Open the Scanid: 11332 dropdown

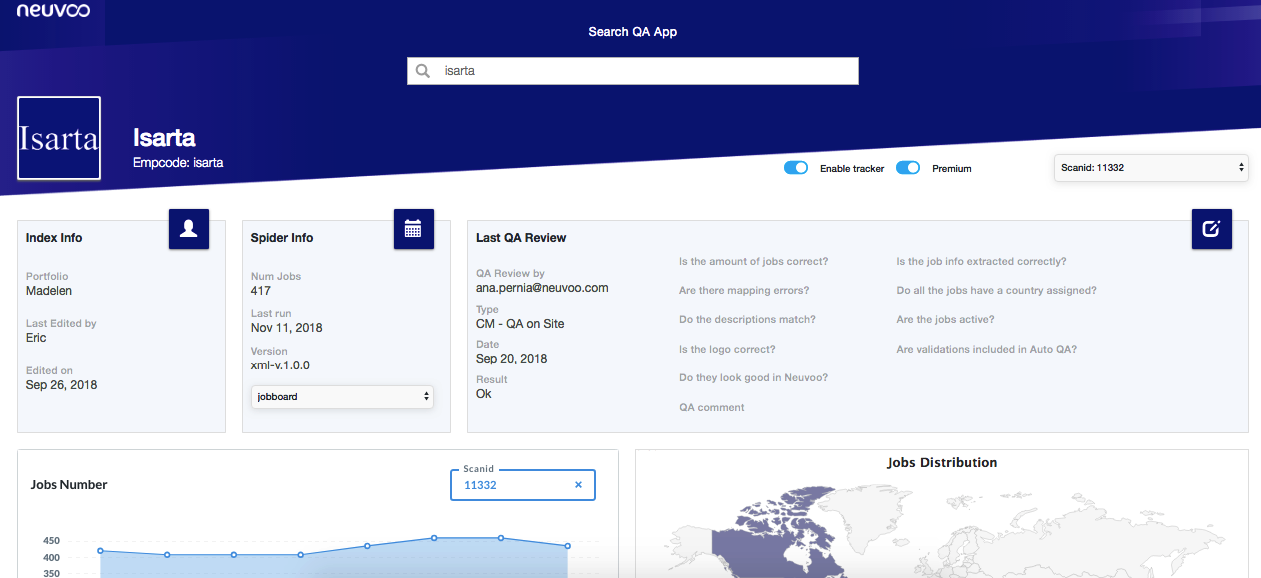coord(1151,168)
